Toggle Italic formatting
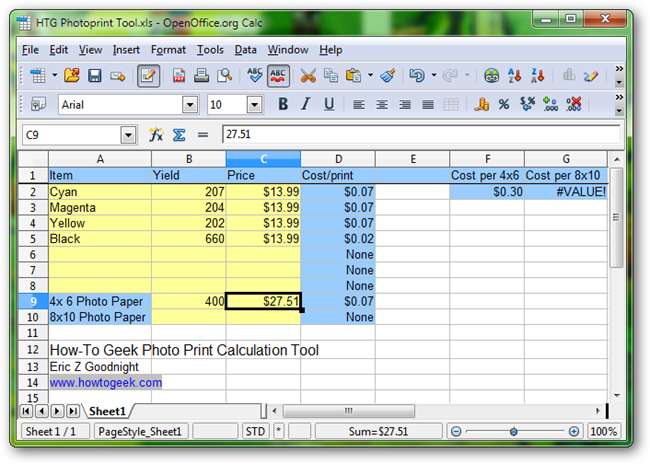 coord(305,104)
